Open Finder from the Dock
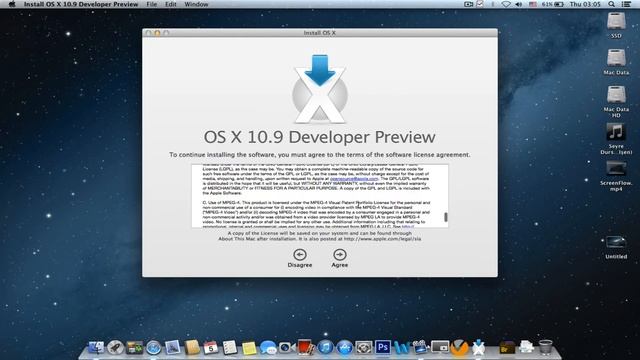The image size is (640, 360). (x=96, y=347)
